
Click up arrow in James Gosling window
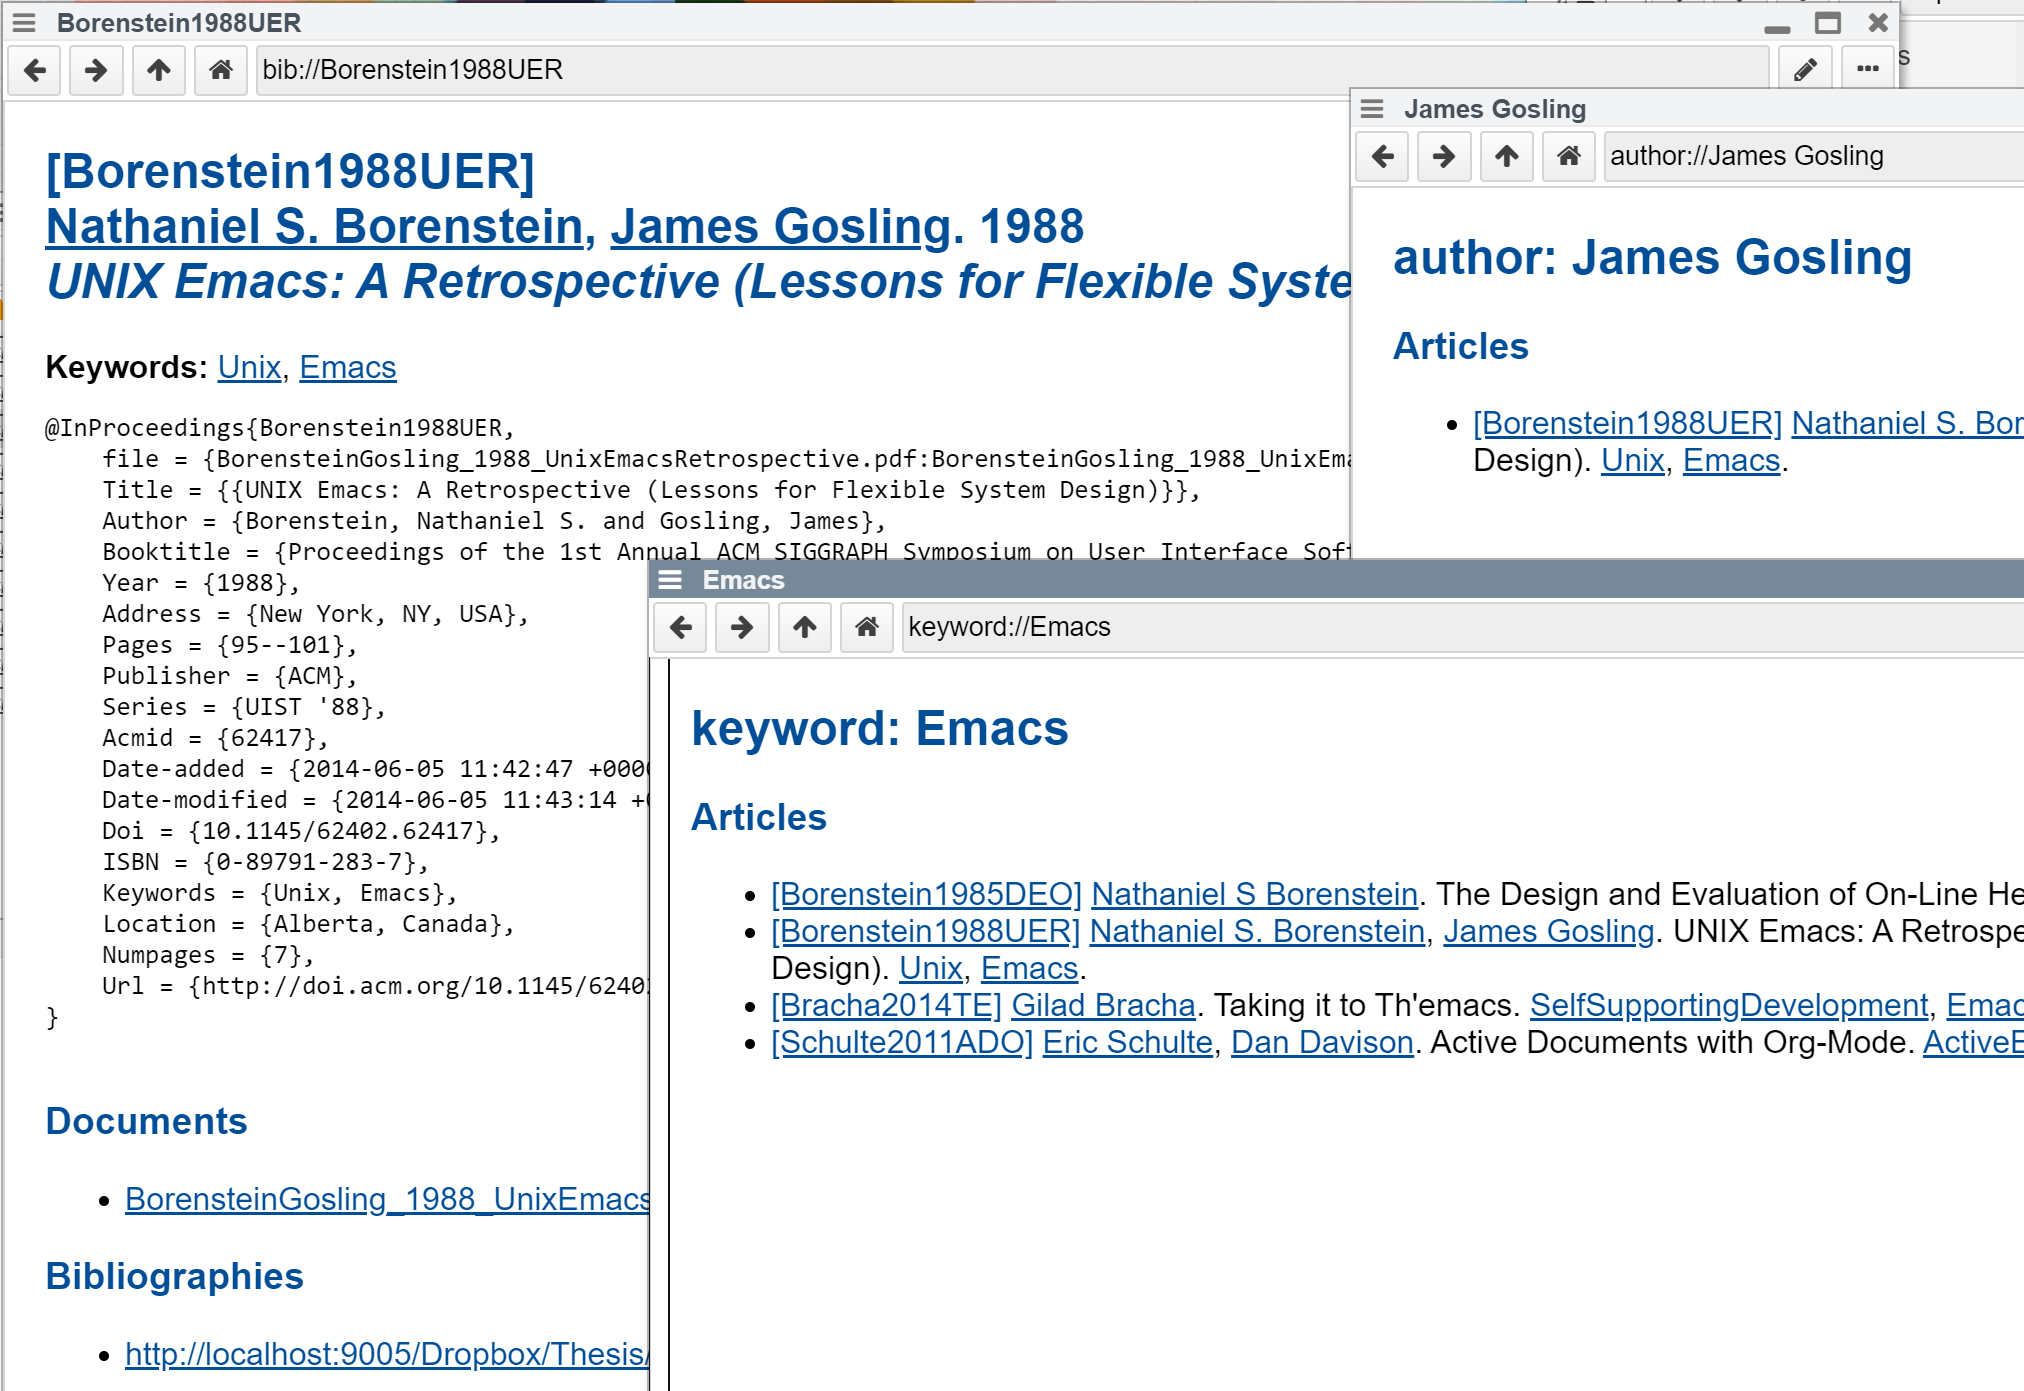[1506, 156]
